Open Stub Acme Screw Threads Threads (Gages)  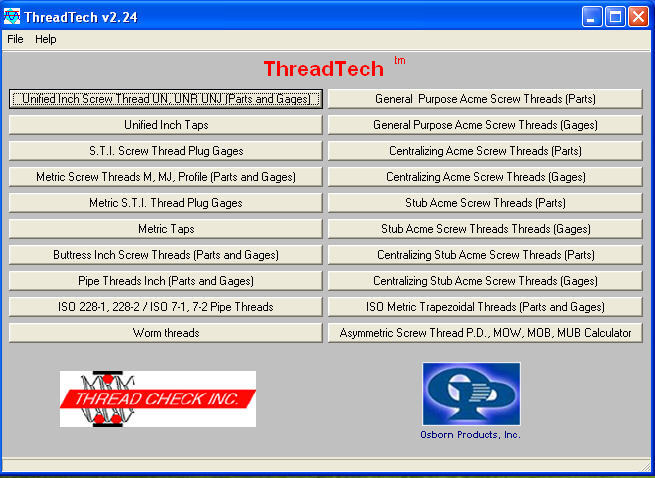coord(485,229)
